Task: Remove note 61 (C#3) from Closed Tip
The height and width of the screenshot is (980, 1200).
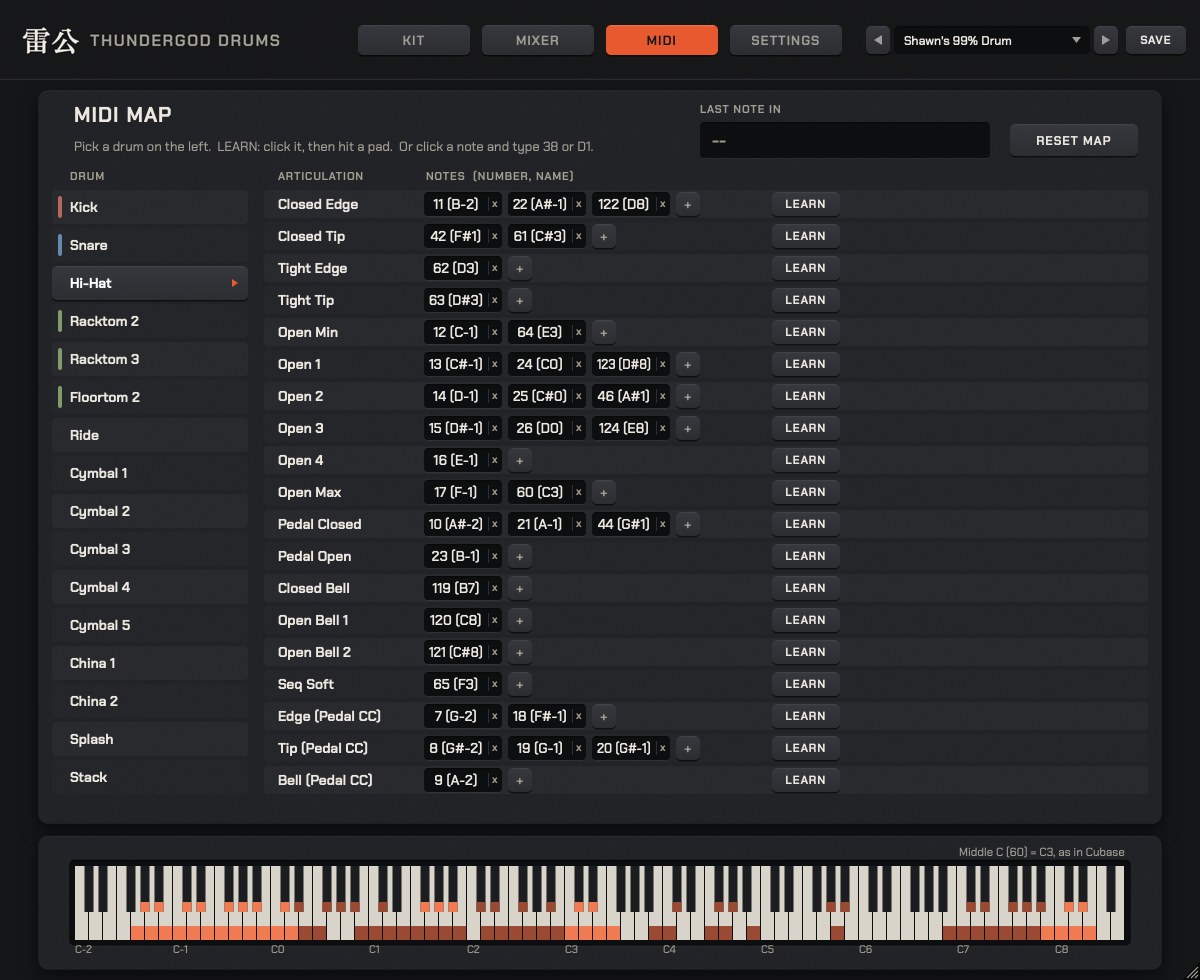Action: (578, 236)
